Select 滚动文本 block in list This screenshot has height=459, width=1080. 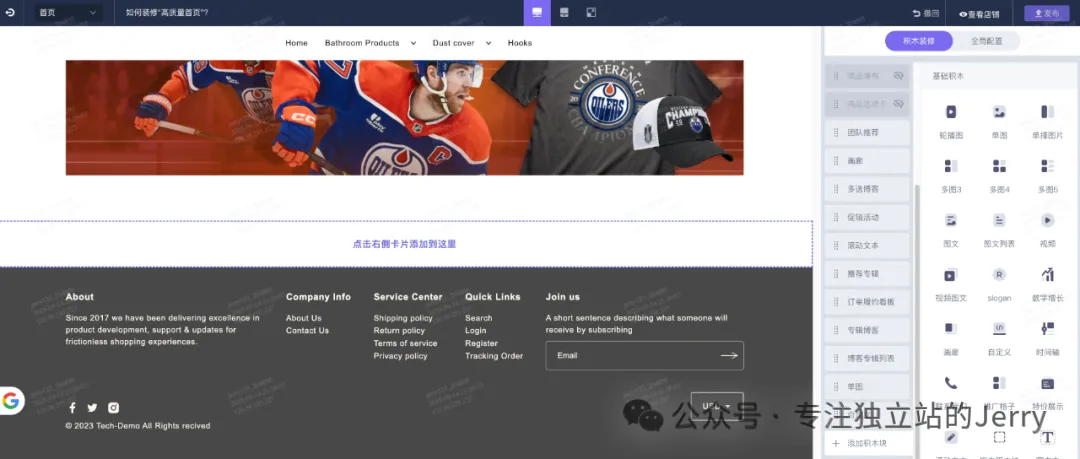coord(867,245)
